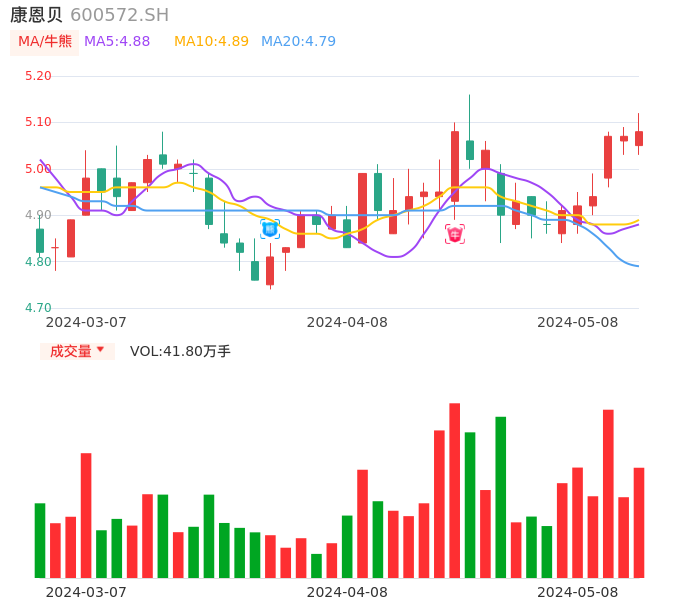
Task: Click the last red candlestick on the right
Action: coord(639,138)
